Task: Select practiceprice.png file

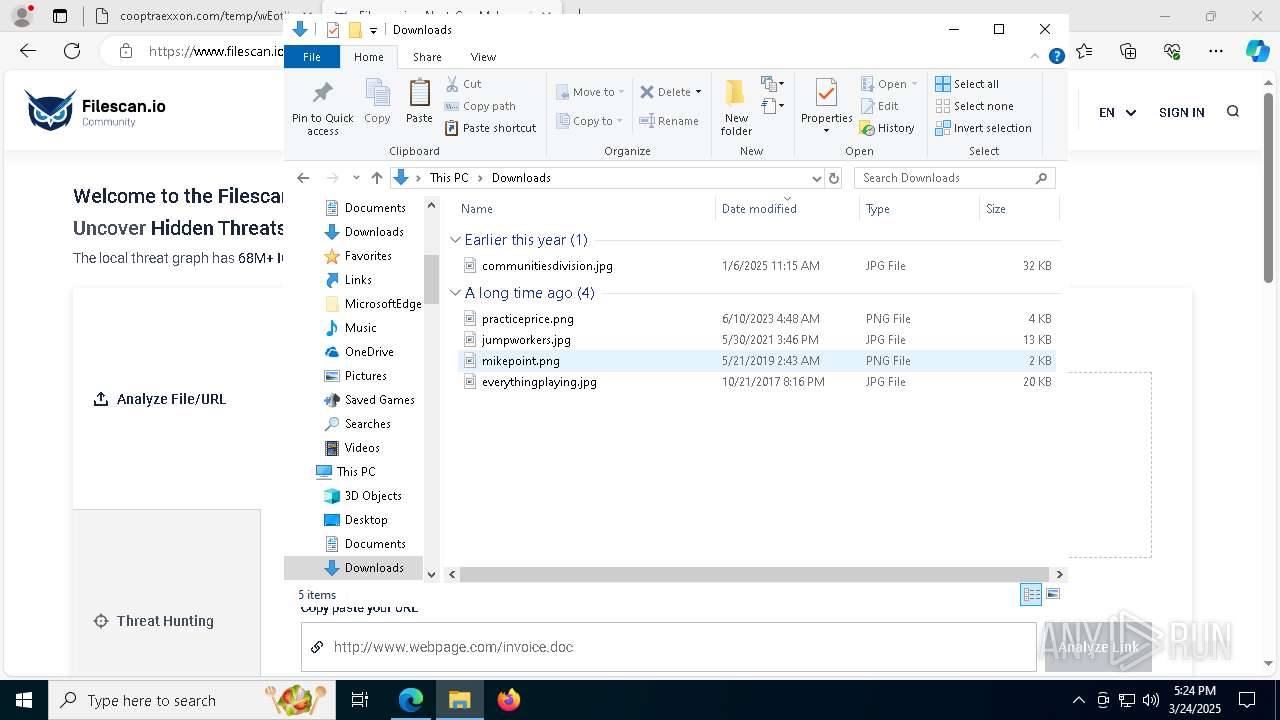Action: pos(527,319)
